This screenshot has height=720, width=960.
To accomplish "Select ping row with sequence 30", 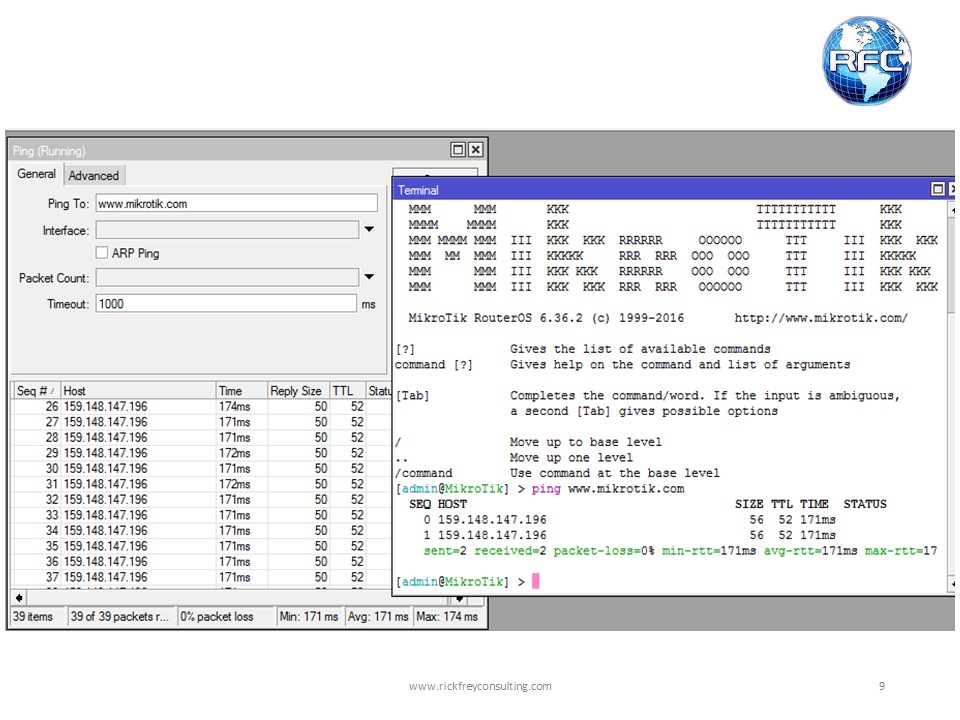I will coord(202,468).
